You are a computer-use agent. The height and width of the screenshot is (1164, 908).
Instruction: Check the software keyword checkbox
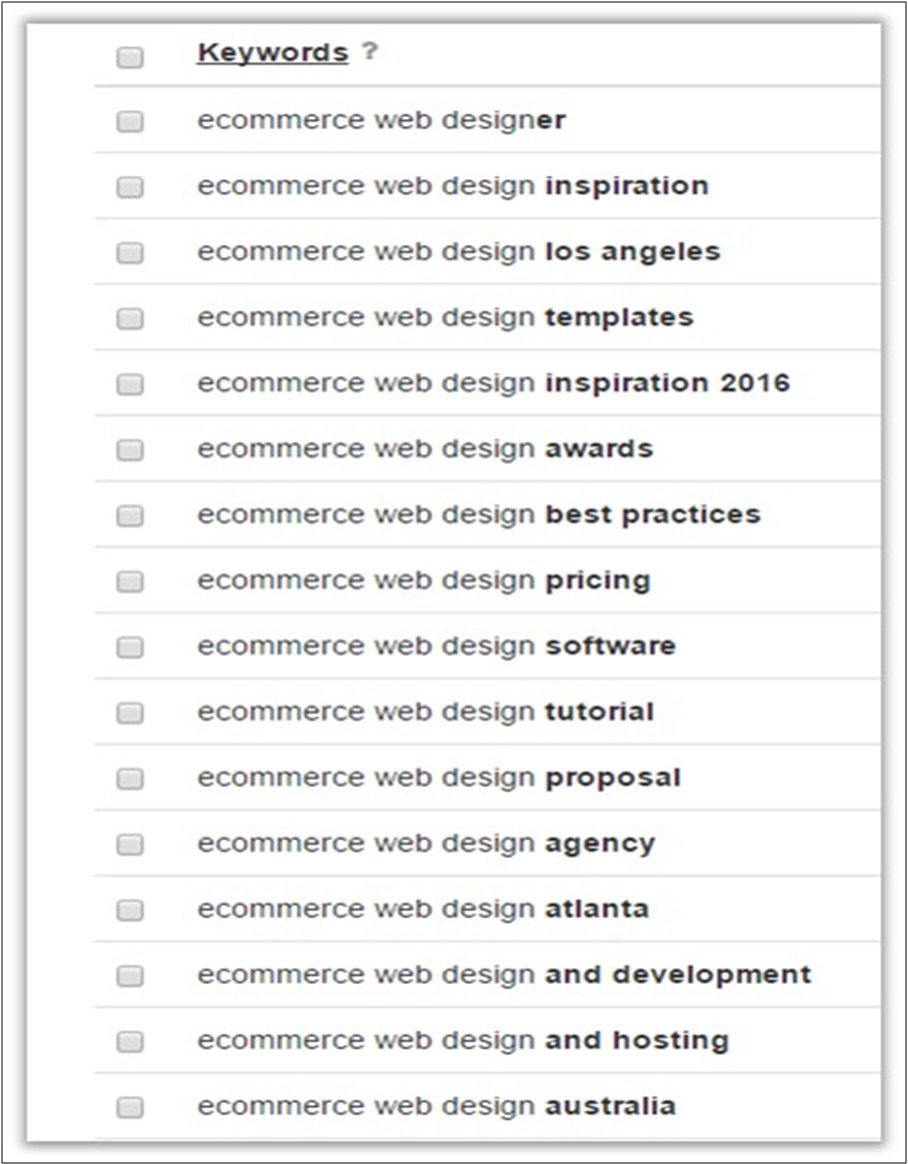[130, 648]
